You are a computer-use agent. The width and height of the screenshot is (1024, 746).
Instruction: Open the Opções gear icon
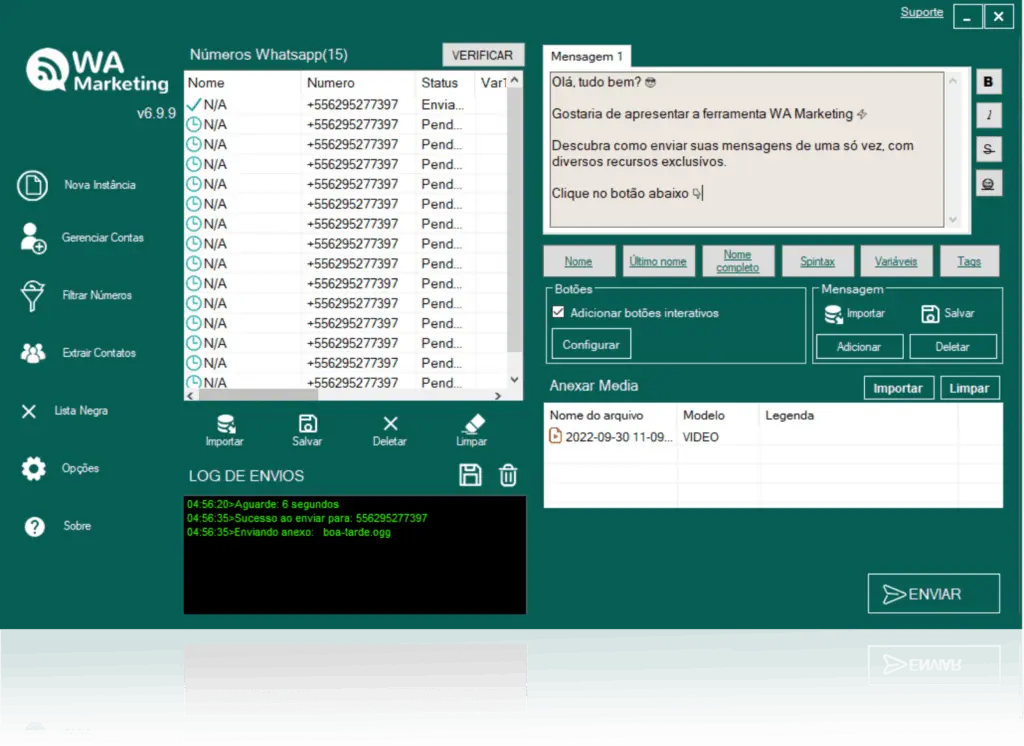click(33, 469)
